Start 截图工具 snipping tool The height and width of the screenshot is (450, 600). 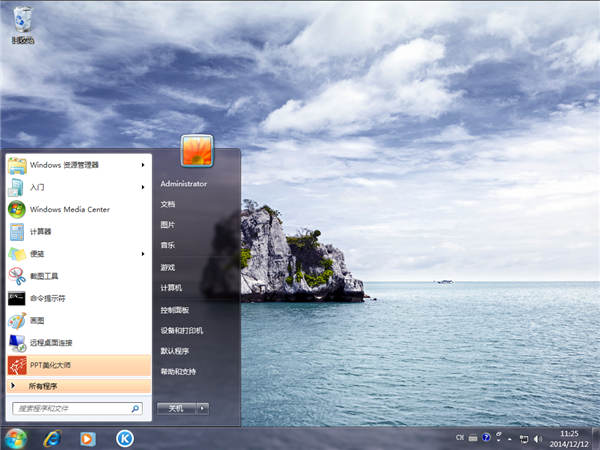tap(78, 276)
